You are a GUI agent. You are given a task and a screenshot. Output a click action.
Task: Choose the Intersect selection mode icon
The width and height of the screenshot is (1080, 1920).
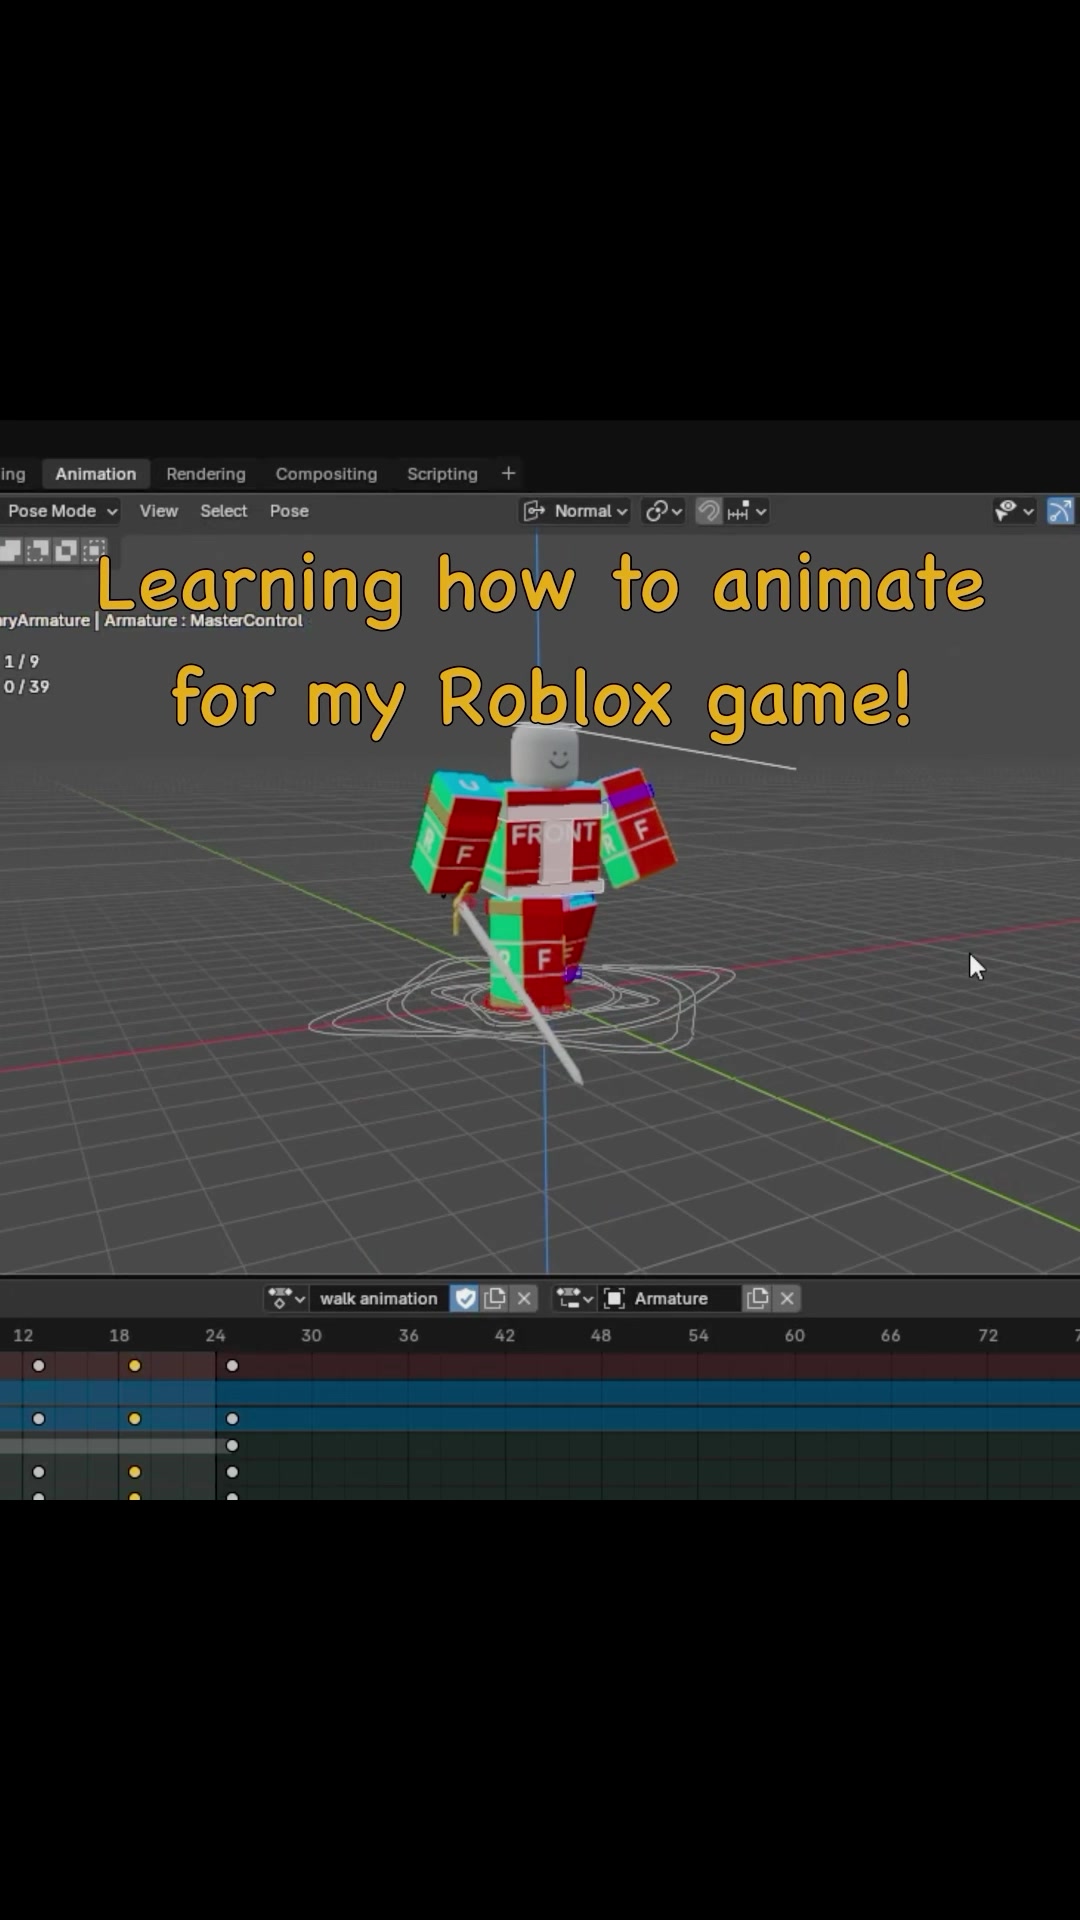[95, 550]
